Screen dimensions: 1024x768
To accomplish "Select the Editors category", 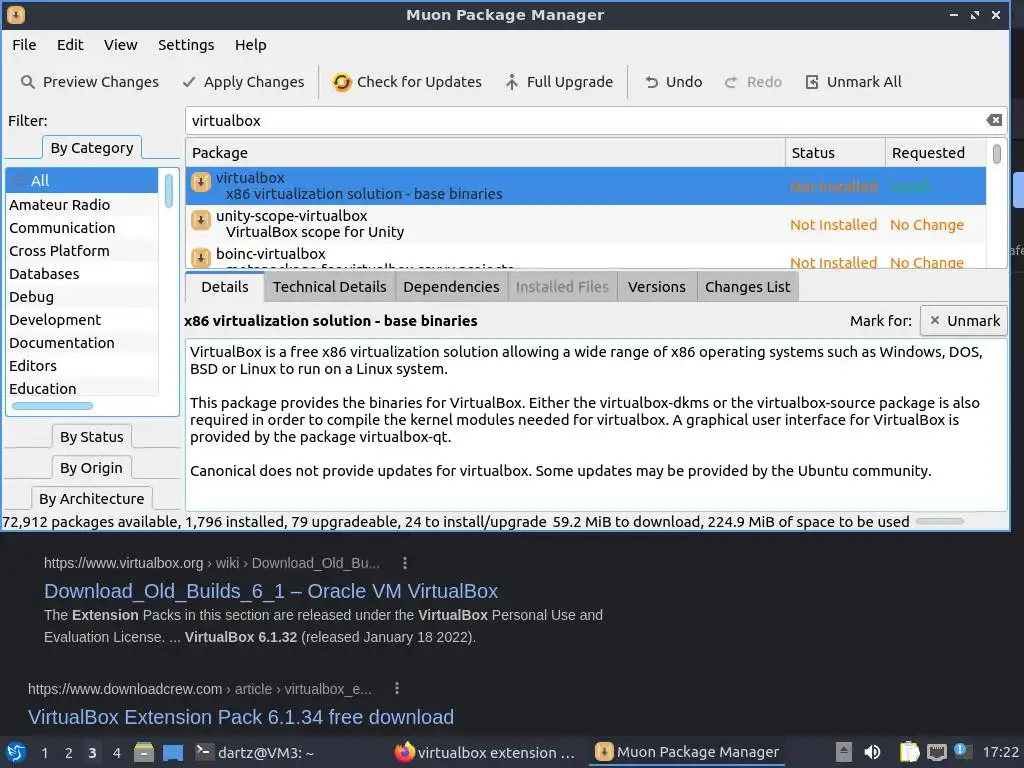I will (82, 366).
